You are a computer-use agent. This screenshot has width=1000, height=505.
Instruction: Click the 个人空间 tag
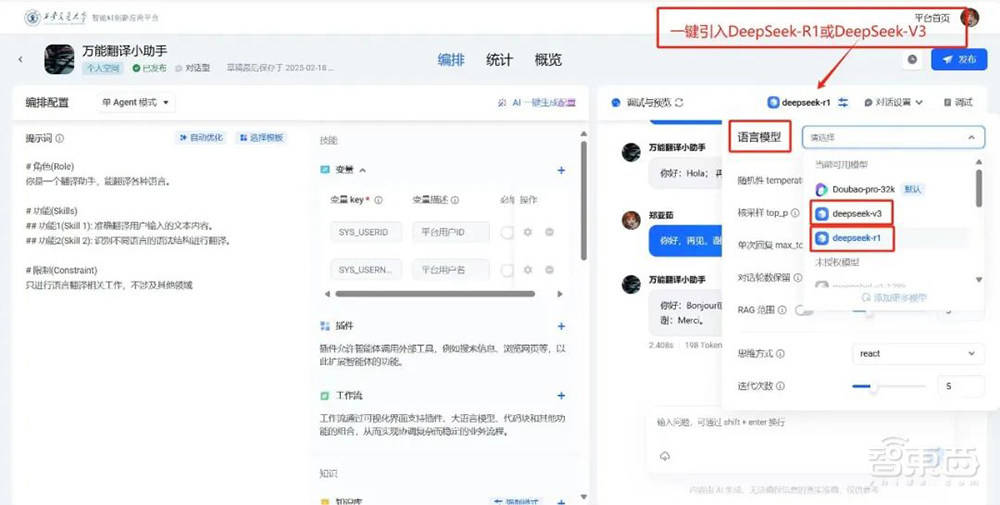(103, 68)
